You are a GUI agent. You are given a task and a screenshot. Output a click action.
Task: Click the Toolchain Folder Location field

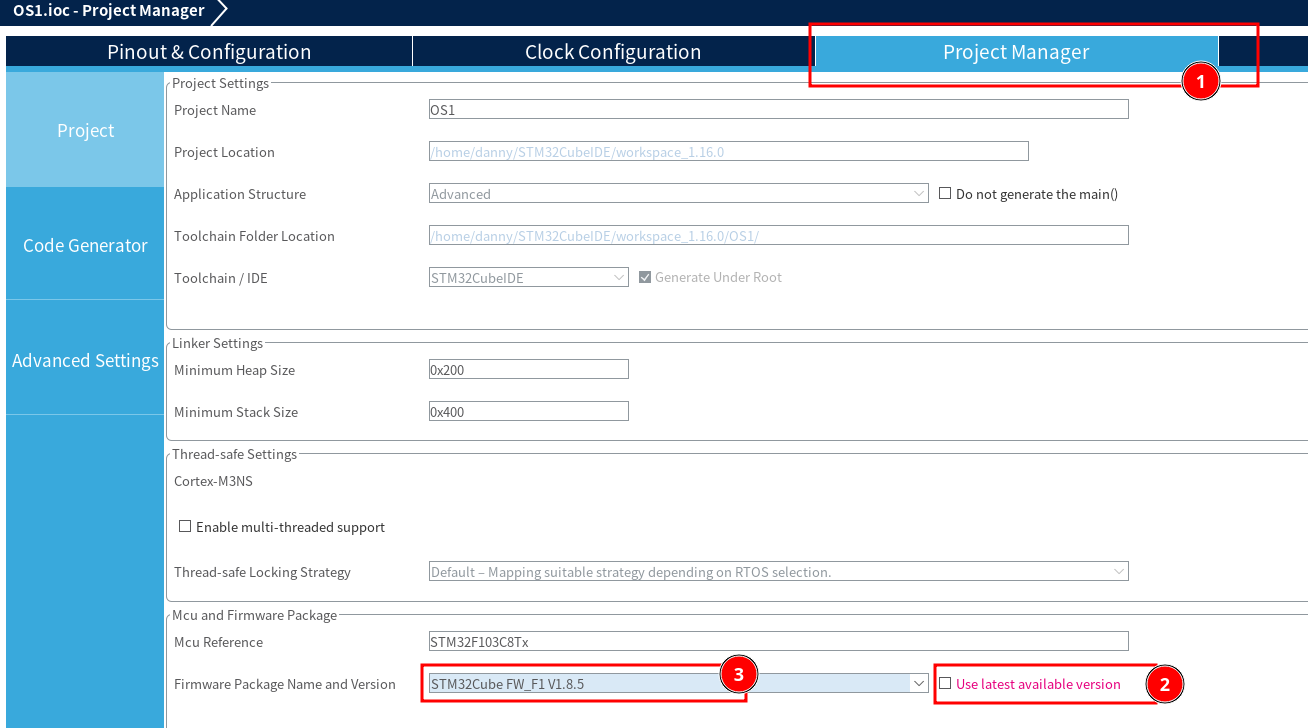pos(779,235)
